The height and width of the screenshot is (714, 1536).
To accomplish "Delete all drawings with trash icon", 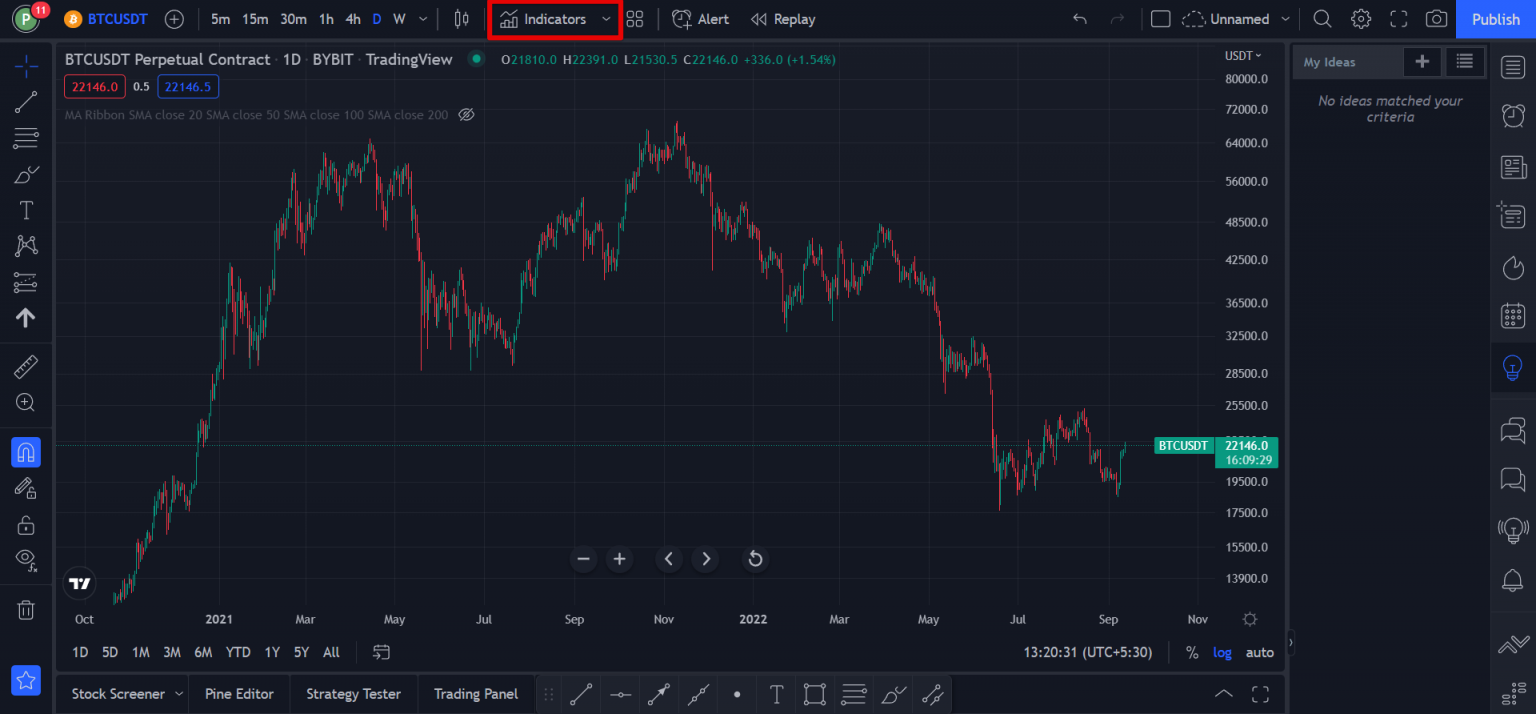I will [25, 609].
